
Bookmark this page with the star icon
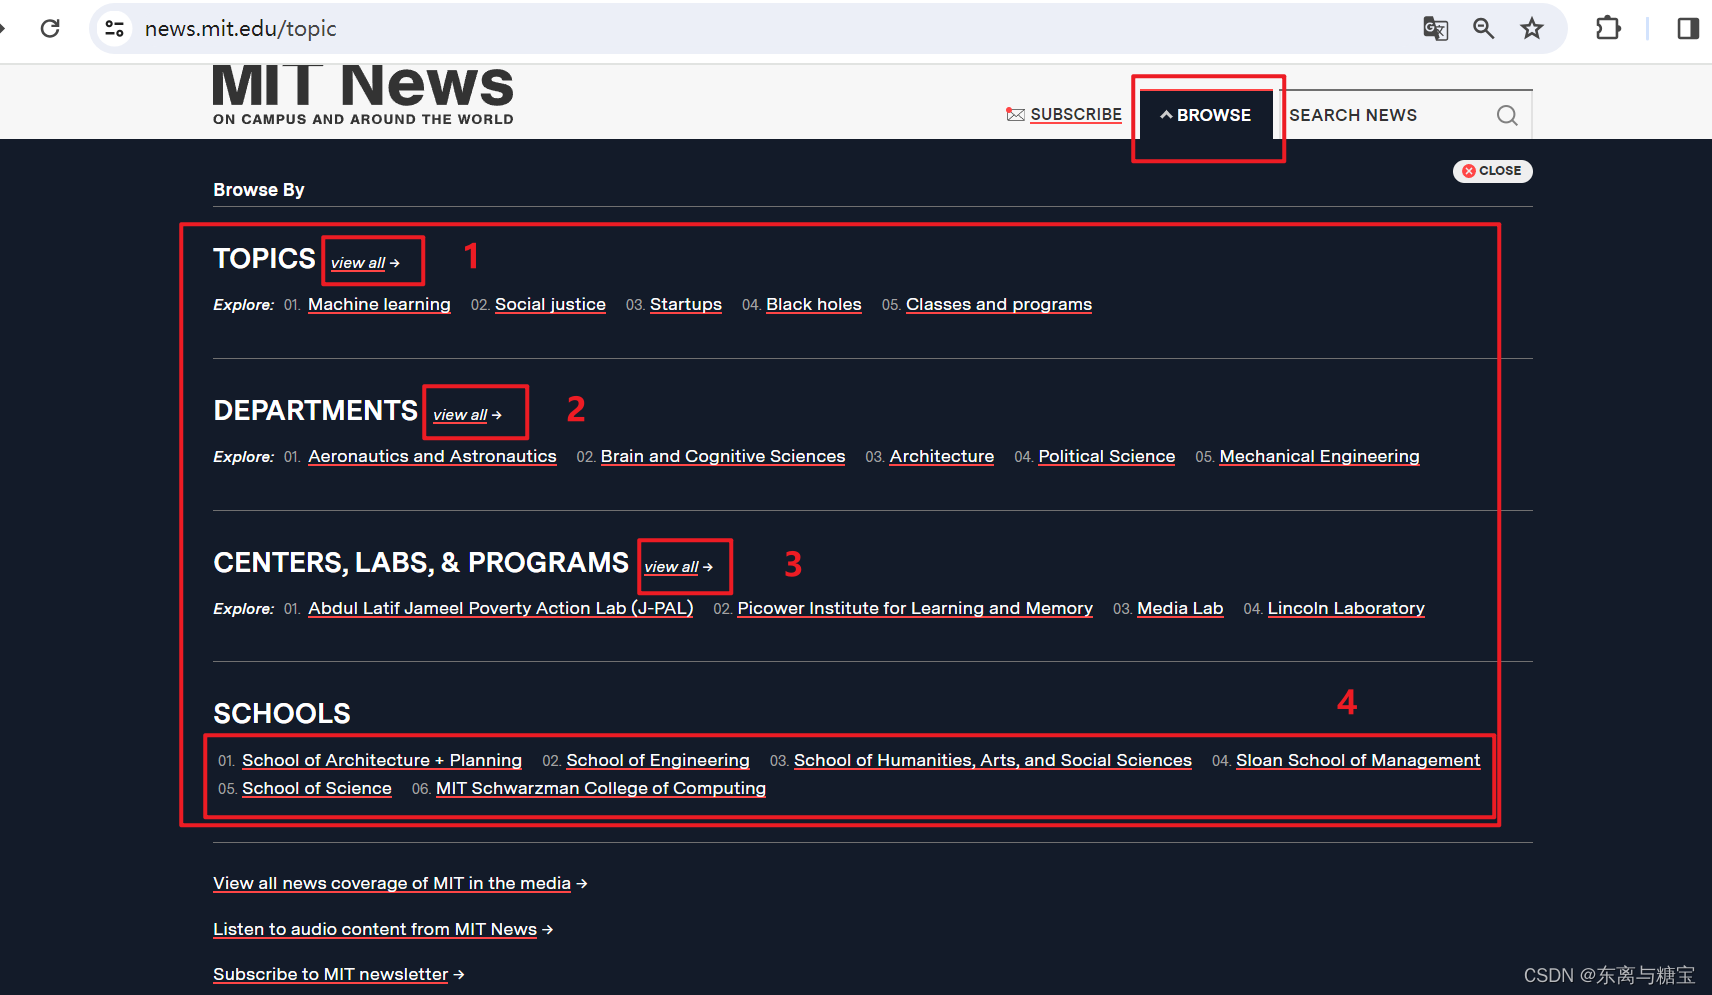(1532, 28)
